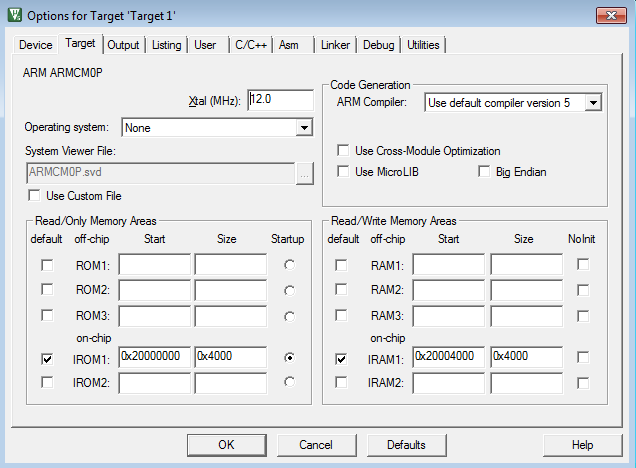636x468 pixels.
Task: Enable the Use MicroLIB checkbox
Action: [344, 172]
